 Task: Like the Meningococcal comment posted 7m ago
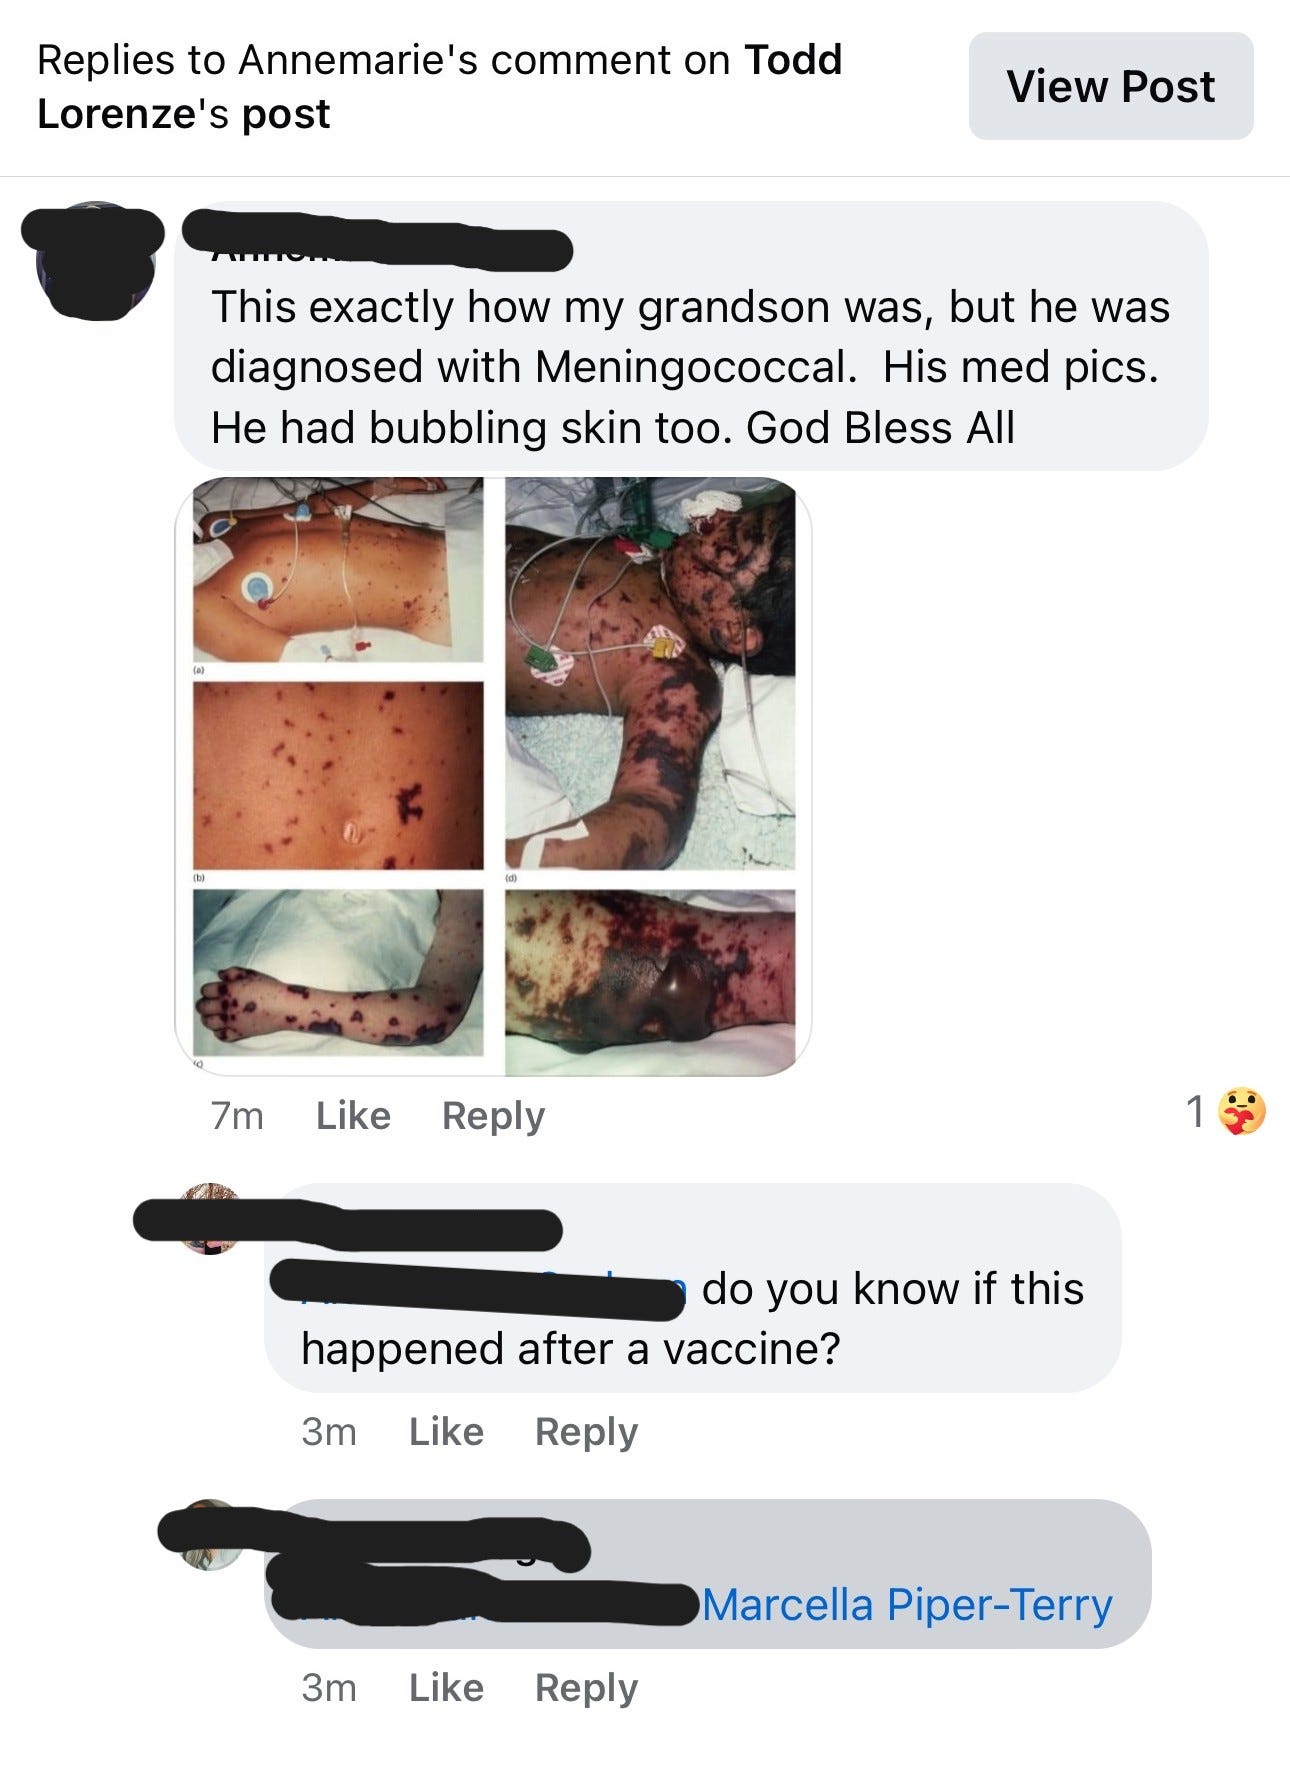[x=353, y=1115]
